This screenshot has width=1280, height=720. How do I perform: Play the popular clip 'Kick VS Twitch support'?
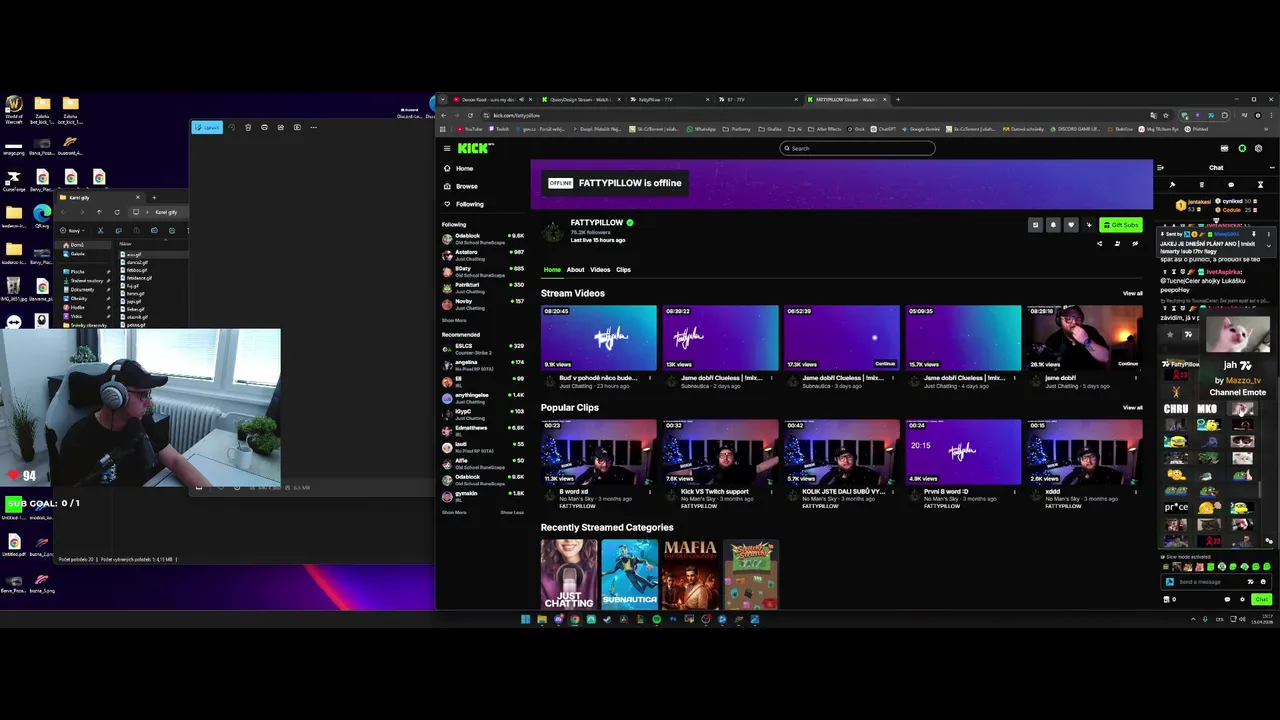720,452
